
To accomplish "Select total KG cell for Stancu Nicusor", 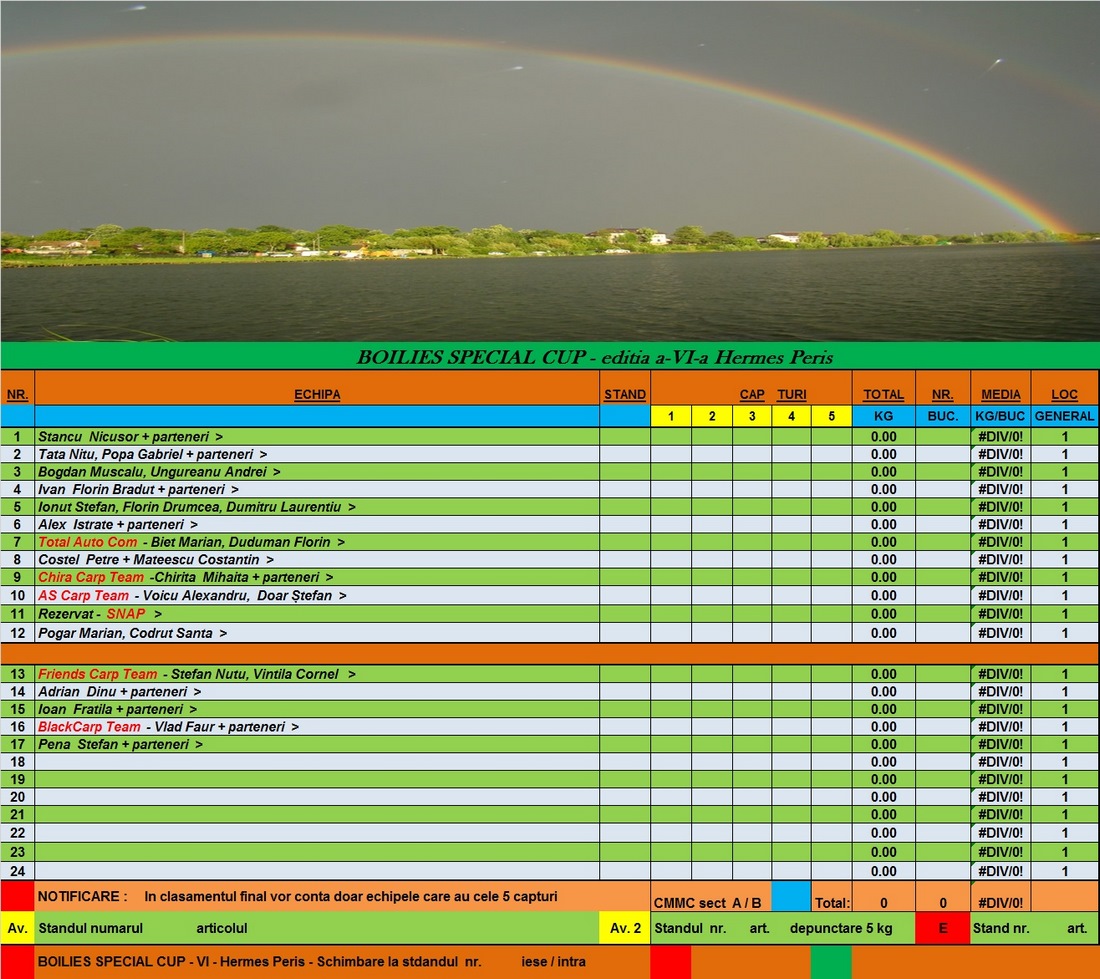I will [883, 437].
